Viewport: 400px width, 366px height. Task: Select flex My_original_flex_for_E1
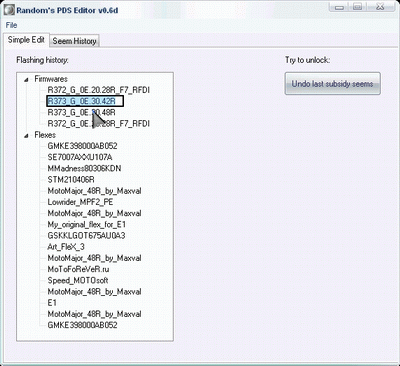tap(87, 224)
